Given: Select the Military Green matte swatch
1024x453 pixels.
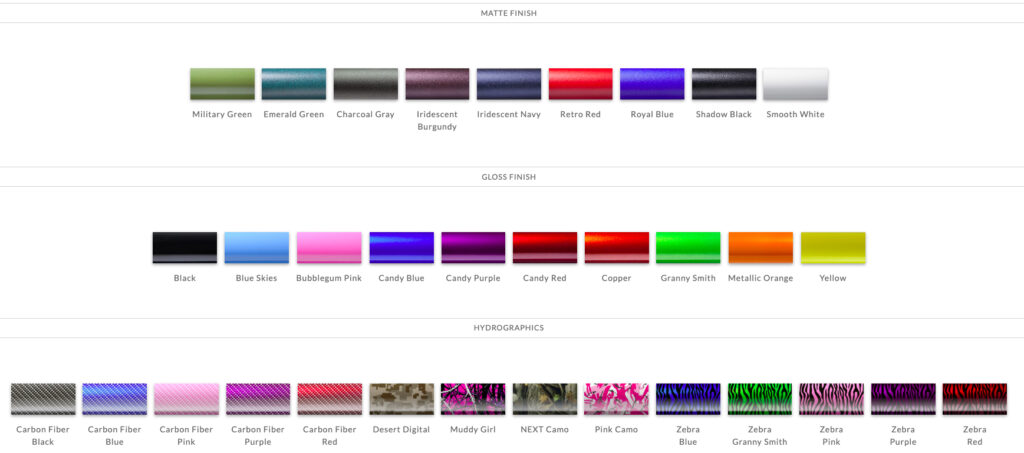Looking at the screenshot, I should (x=222, y=84).
